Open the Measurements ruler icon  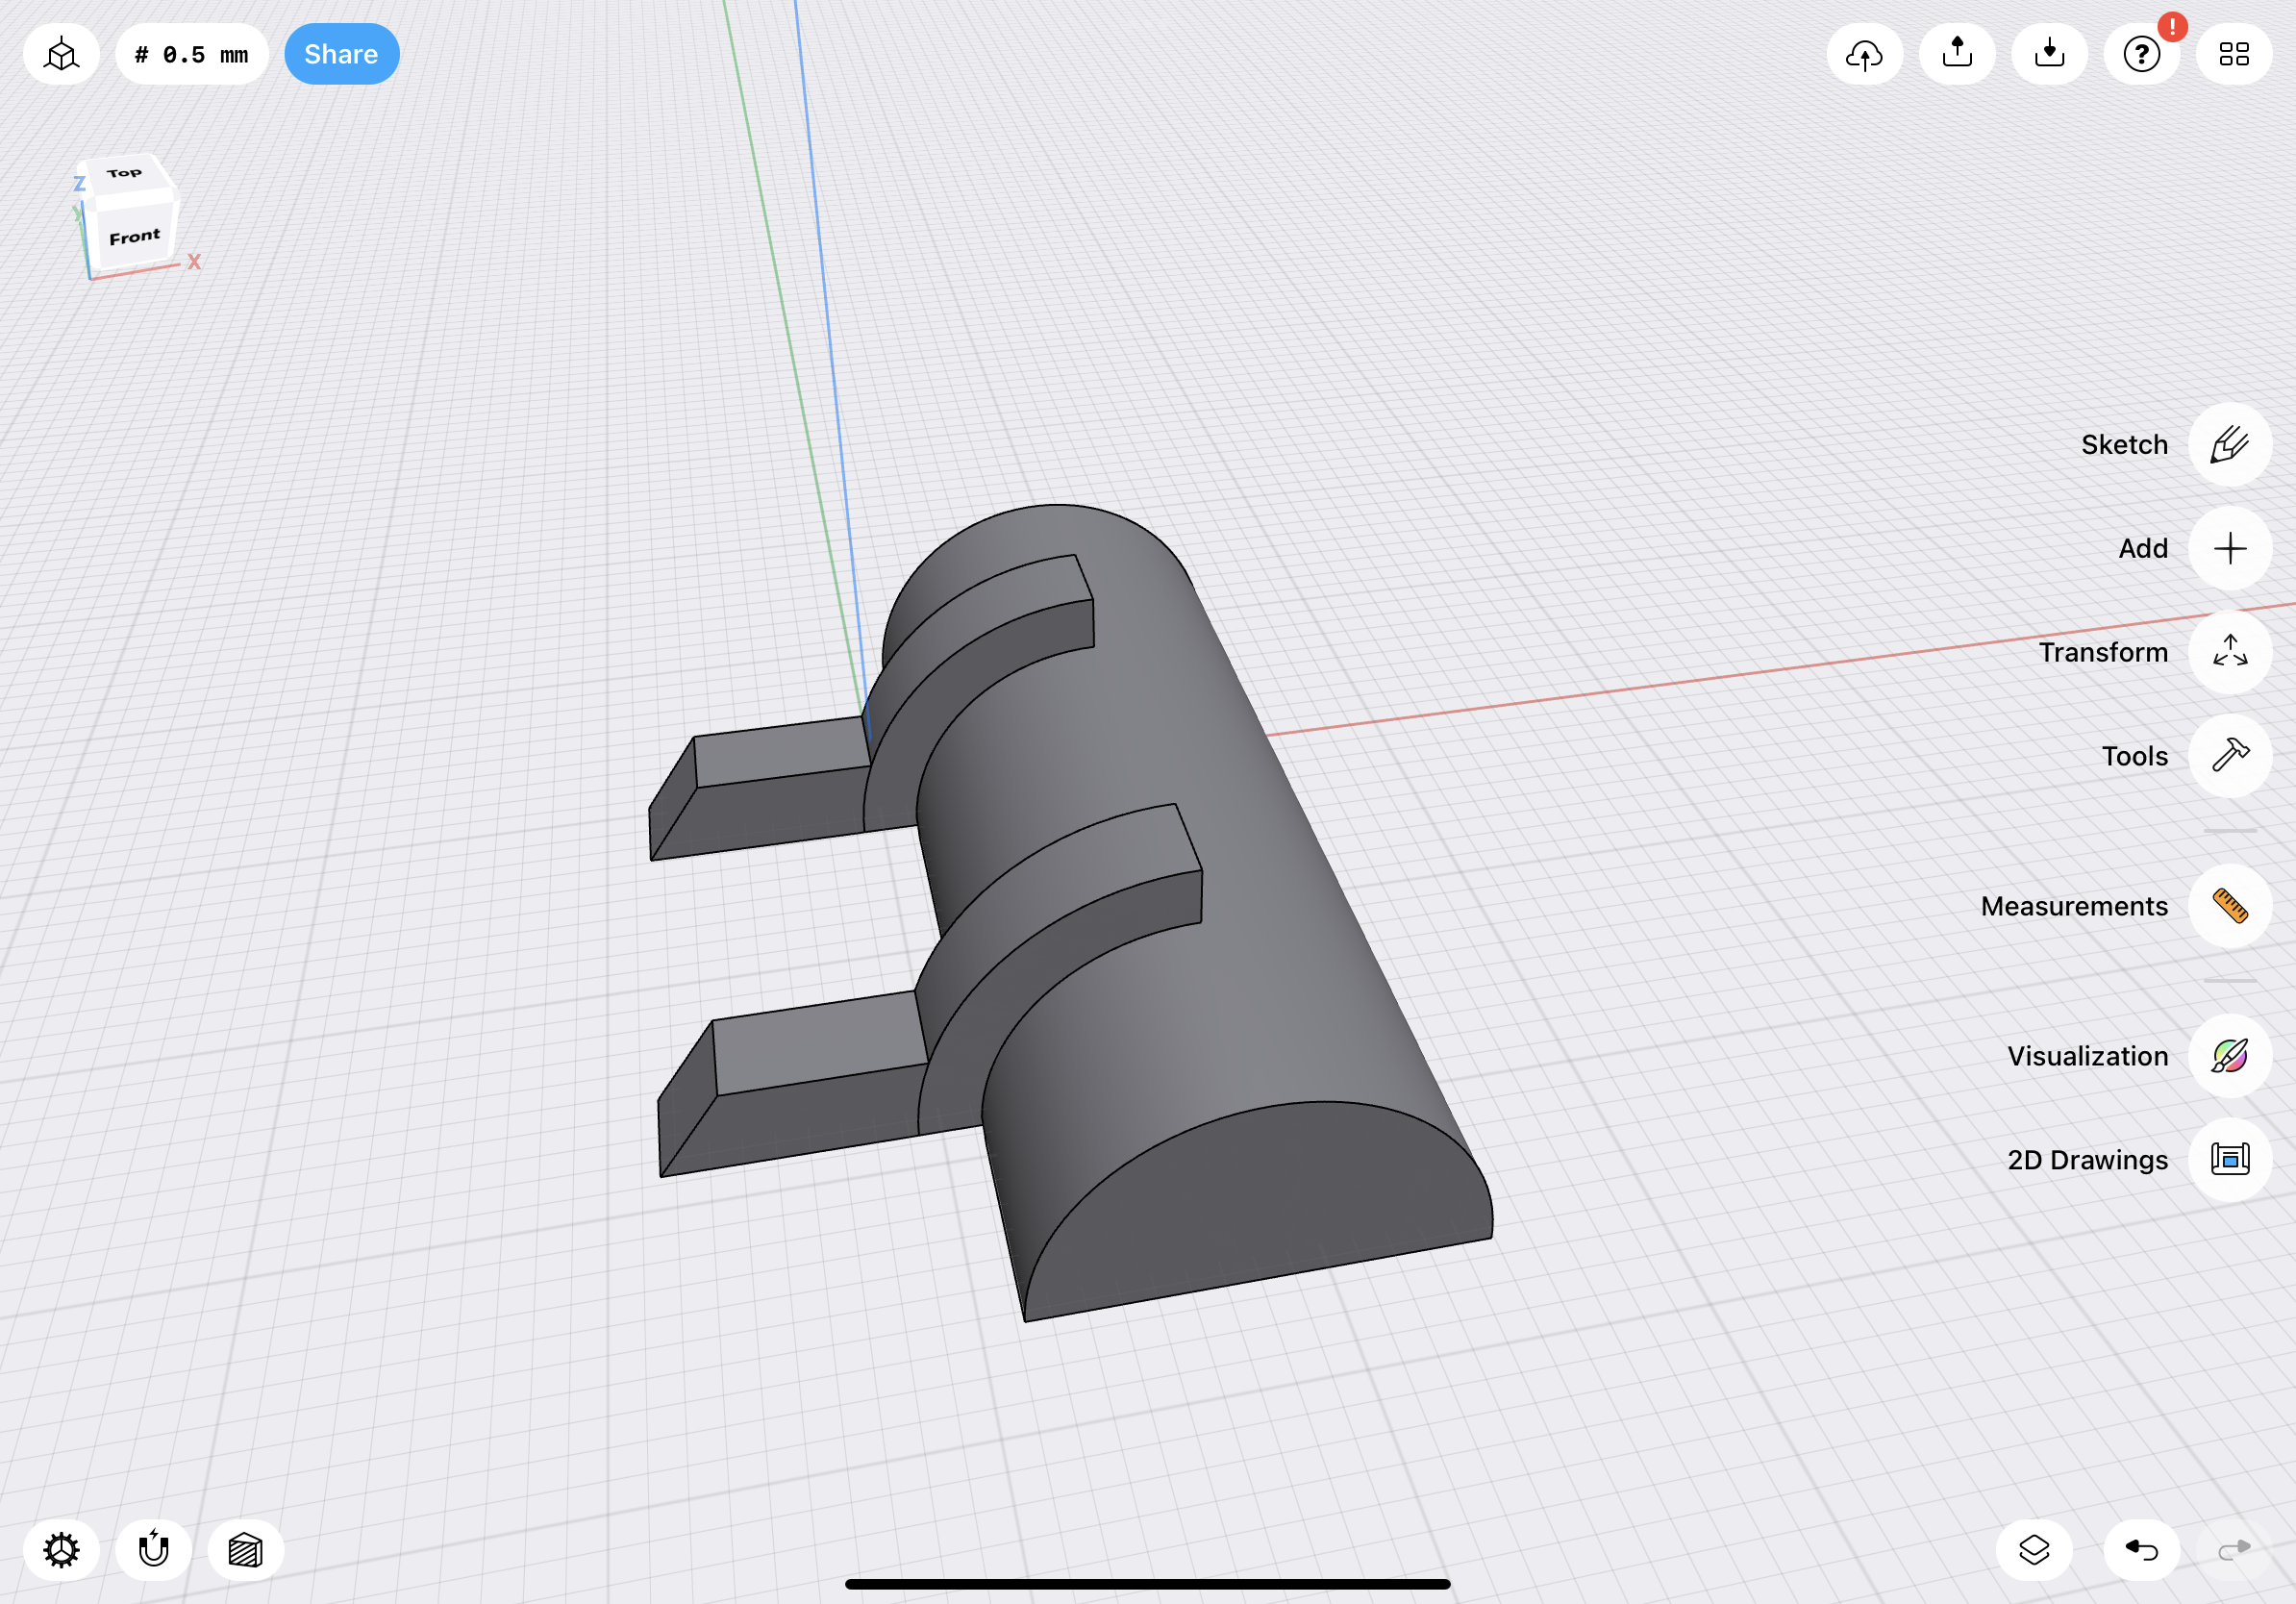[x=2229, y=906]
